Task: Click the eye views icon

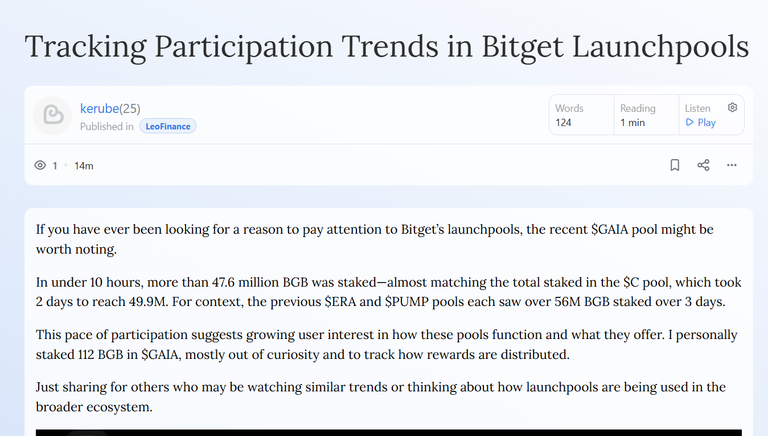Action: click(x=40, y=166)
